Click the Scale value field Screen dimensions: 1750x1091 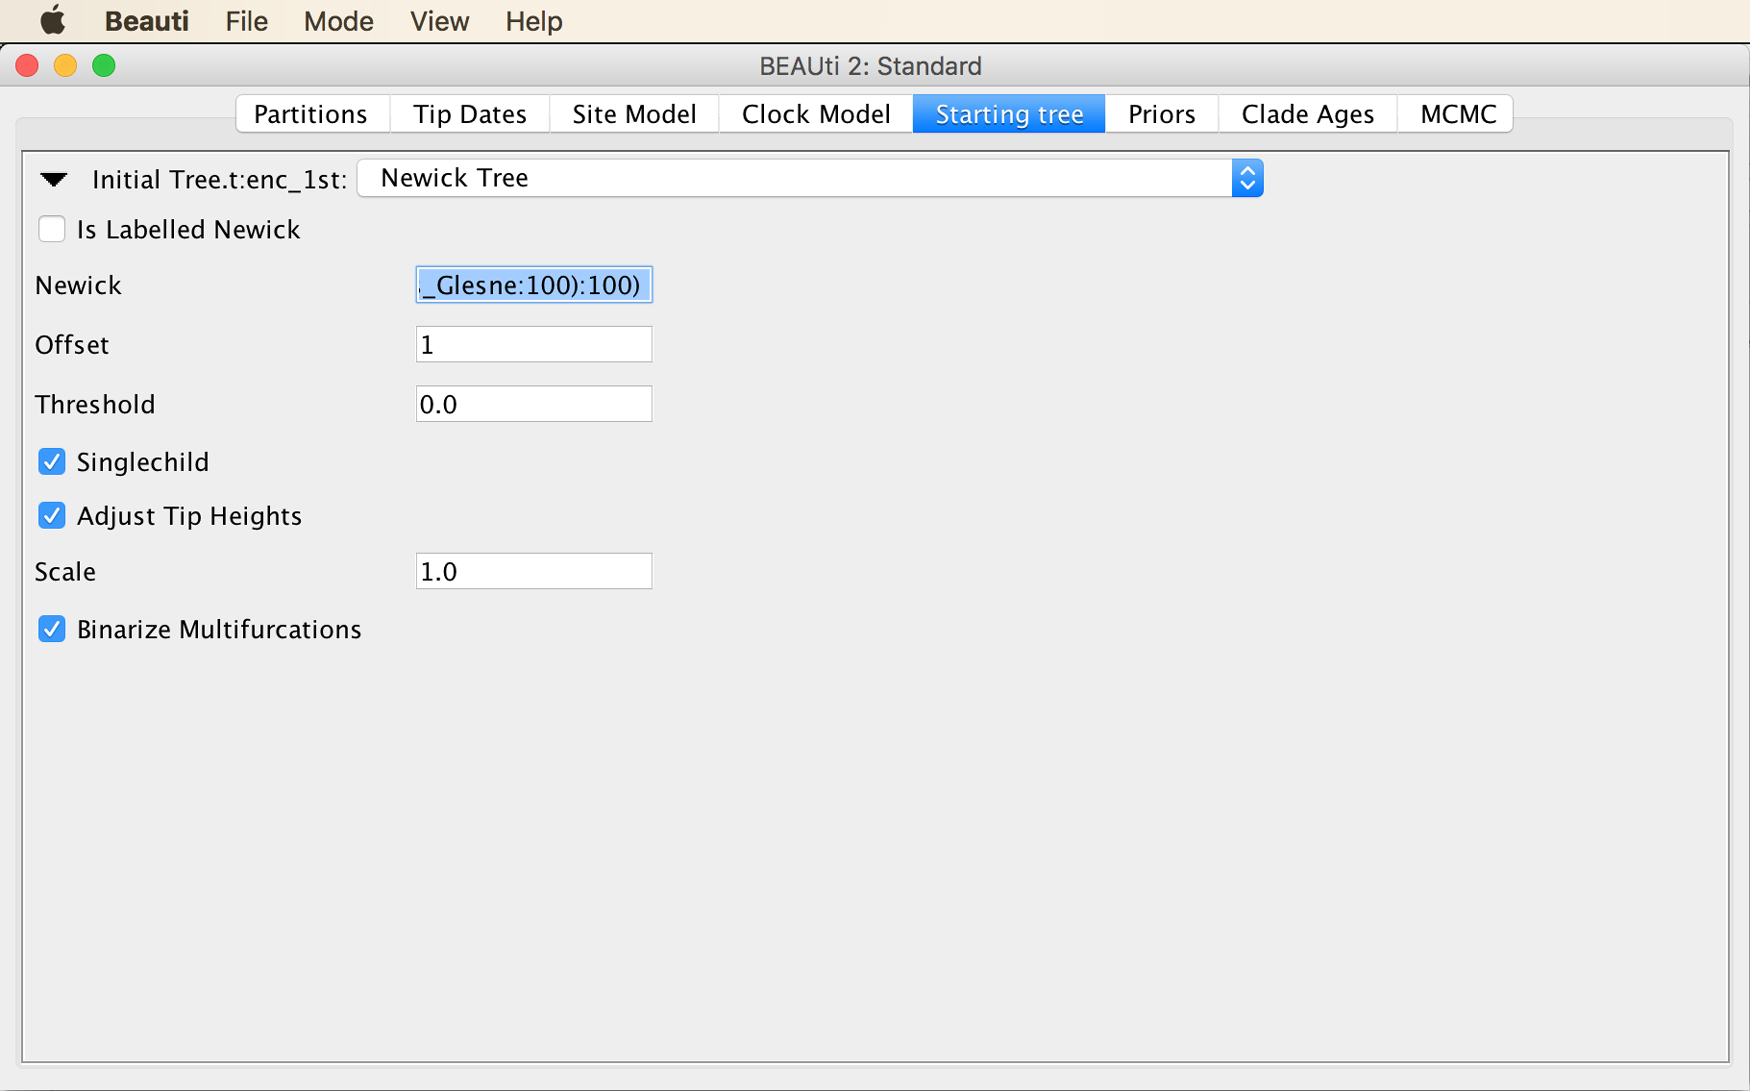pos(534,571)
